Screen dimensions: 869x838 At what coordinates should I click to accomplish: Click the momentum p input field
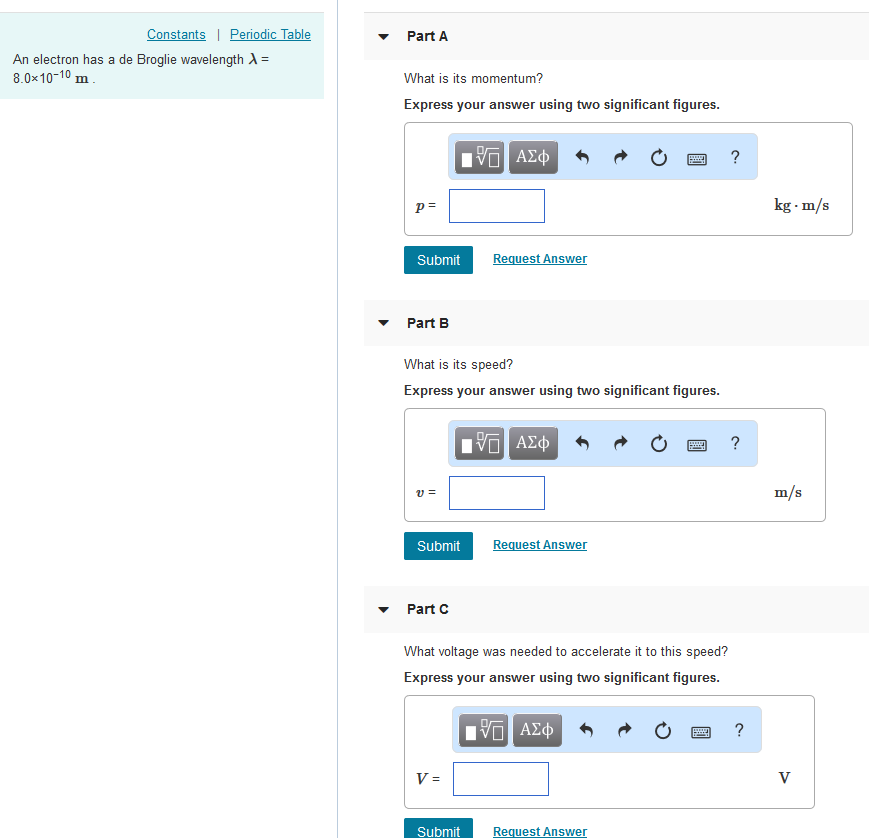(x=496, y=205)
